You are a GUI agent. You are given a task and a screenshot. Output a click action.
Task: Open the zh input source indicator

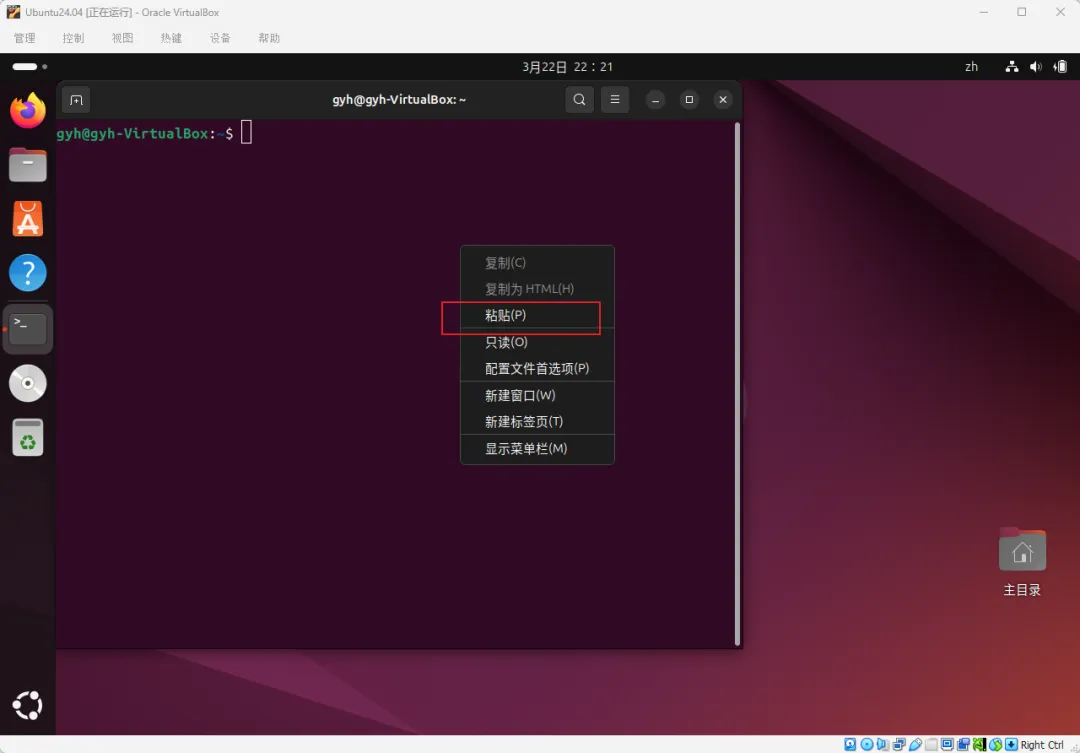(971, 67)
